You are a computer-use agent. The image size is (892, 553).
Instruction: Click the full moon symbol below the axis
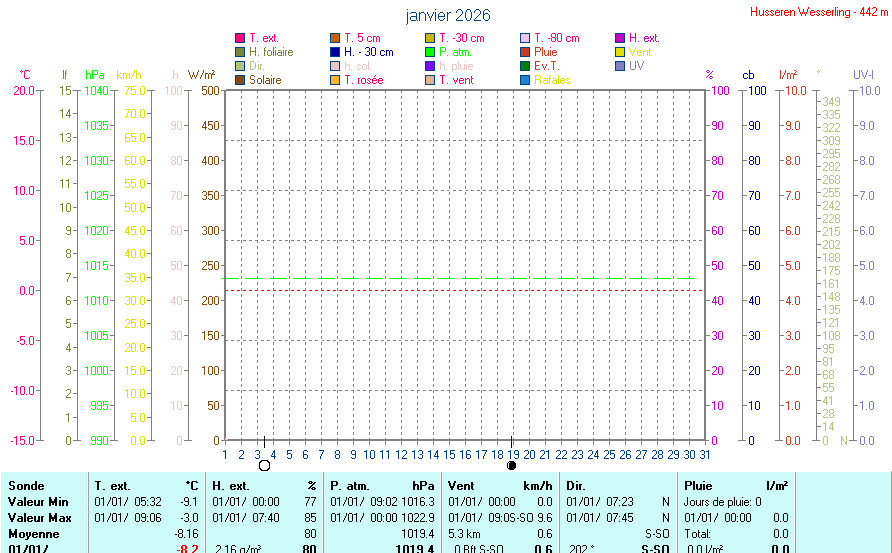pos(264,465)
